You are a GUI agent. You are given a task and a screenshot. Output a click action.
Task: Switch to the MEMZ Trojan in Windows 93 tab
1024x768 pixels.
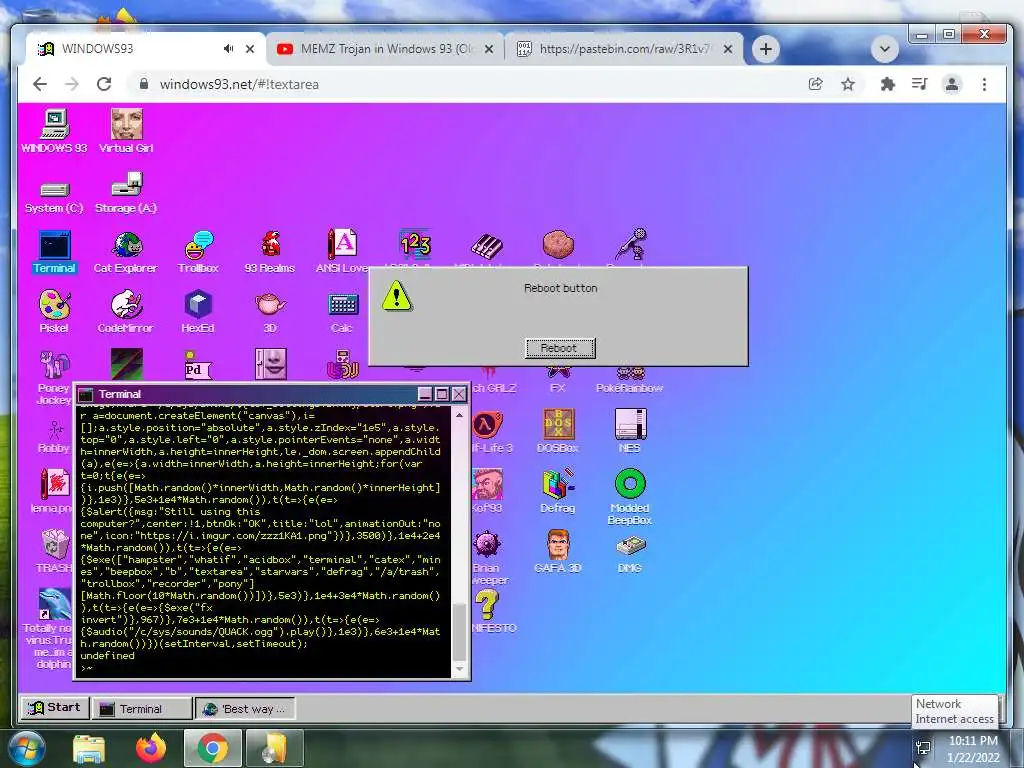click(x=385, y=49)
